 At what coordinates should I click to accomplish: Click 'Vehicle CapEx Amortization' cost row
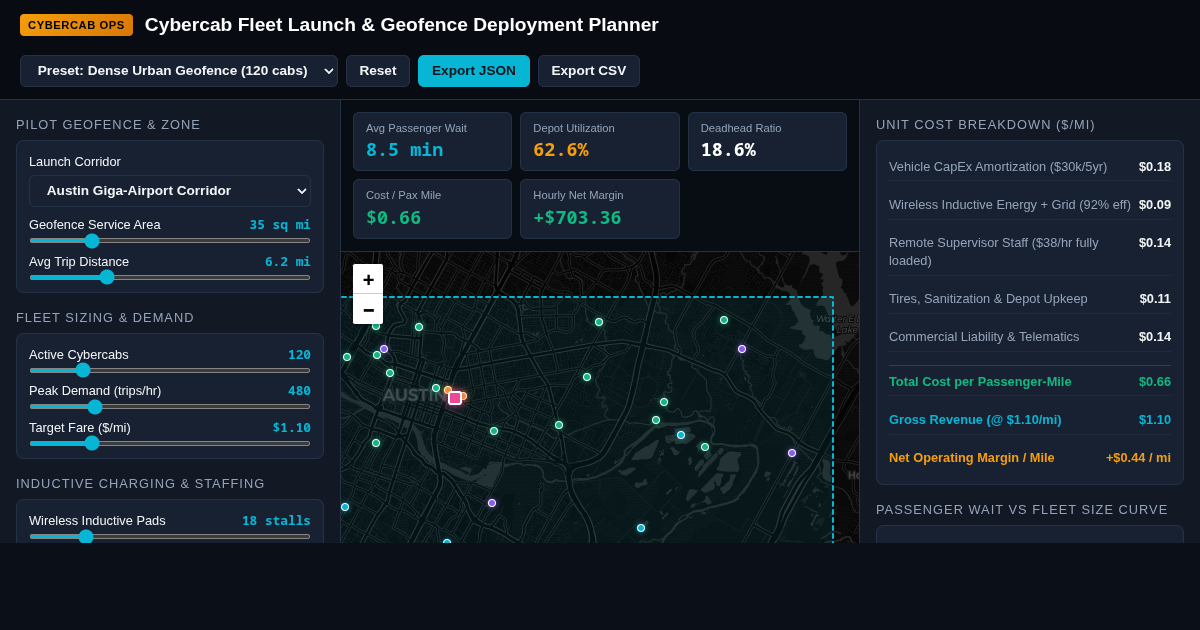coord(1030,167)
